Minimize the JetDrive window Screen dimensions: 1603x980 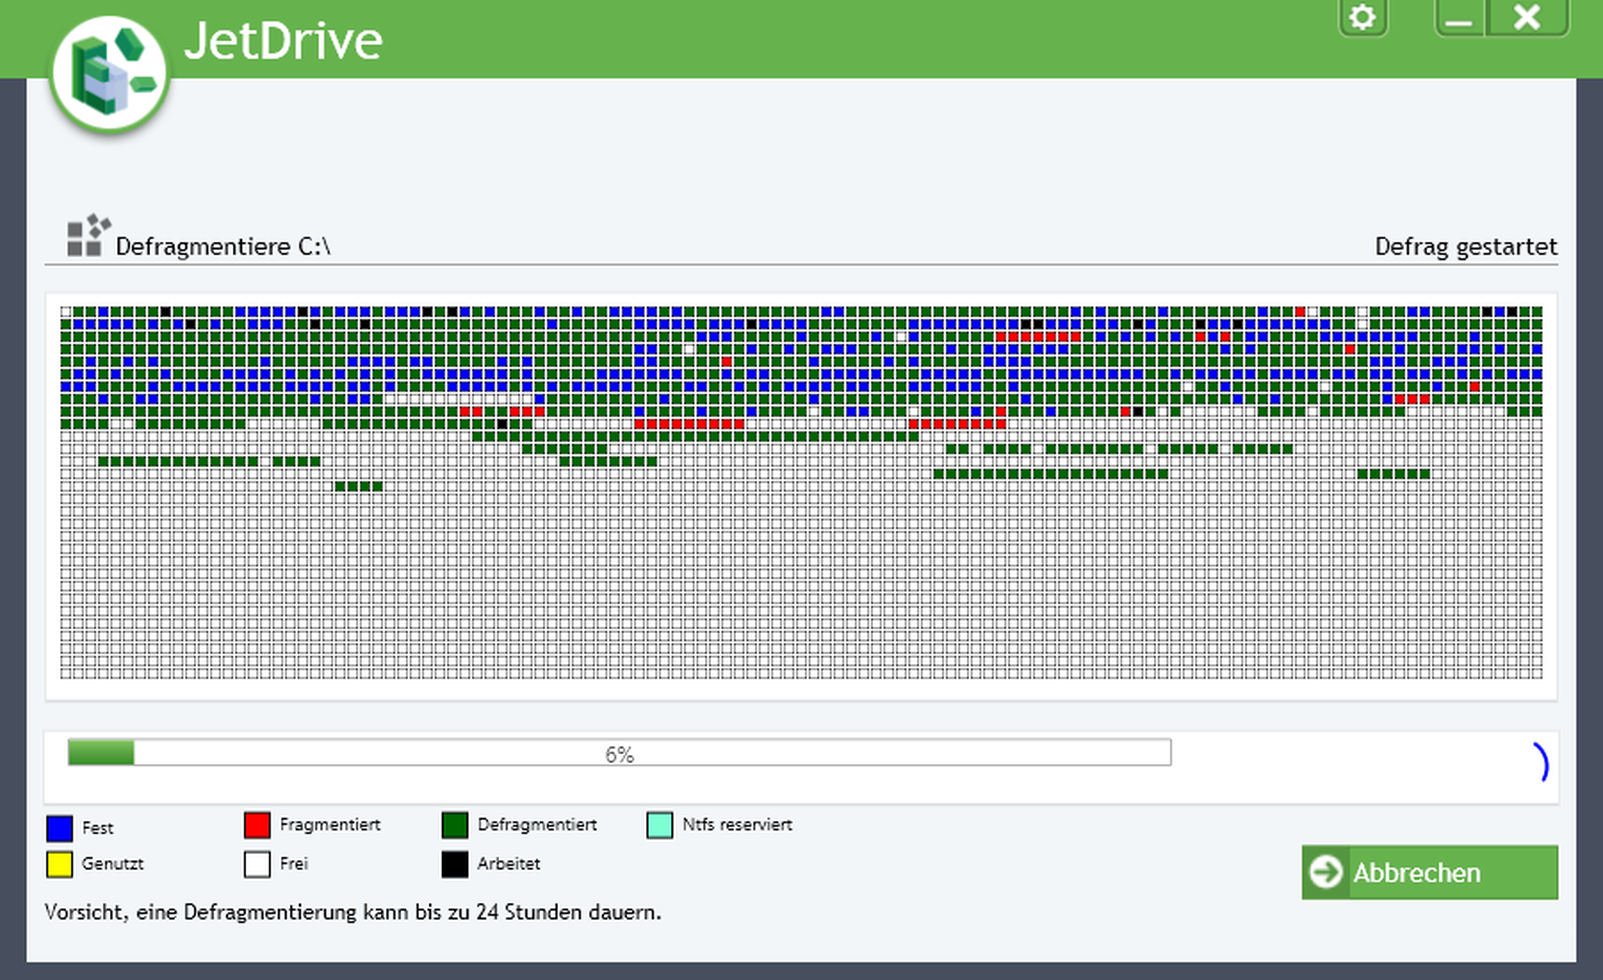(1459, 18)
